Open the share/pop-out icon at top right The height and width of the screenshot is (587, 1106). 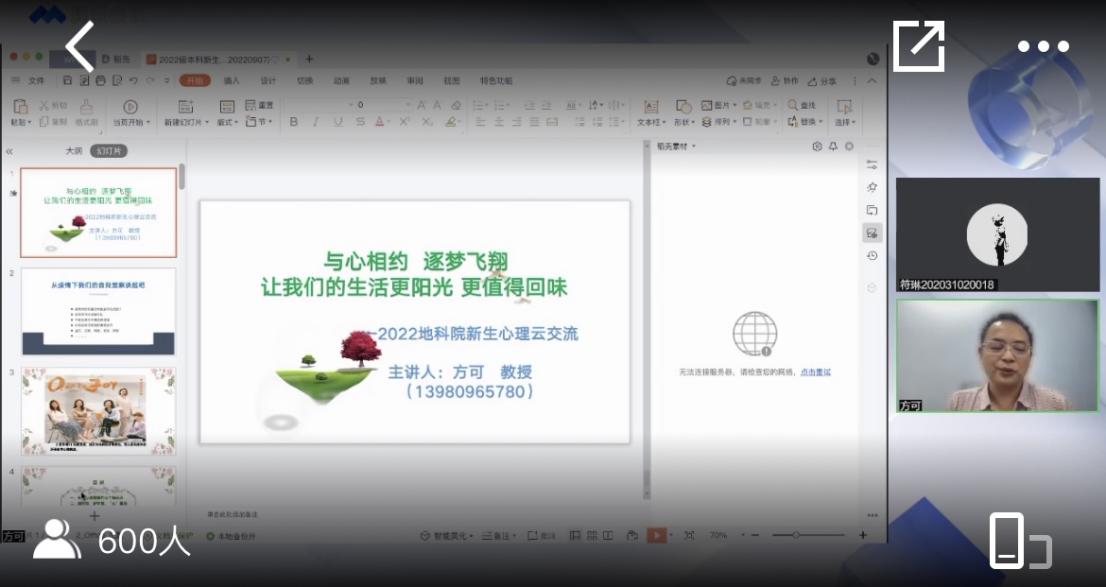click(918, 46)
